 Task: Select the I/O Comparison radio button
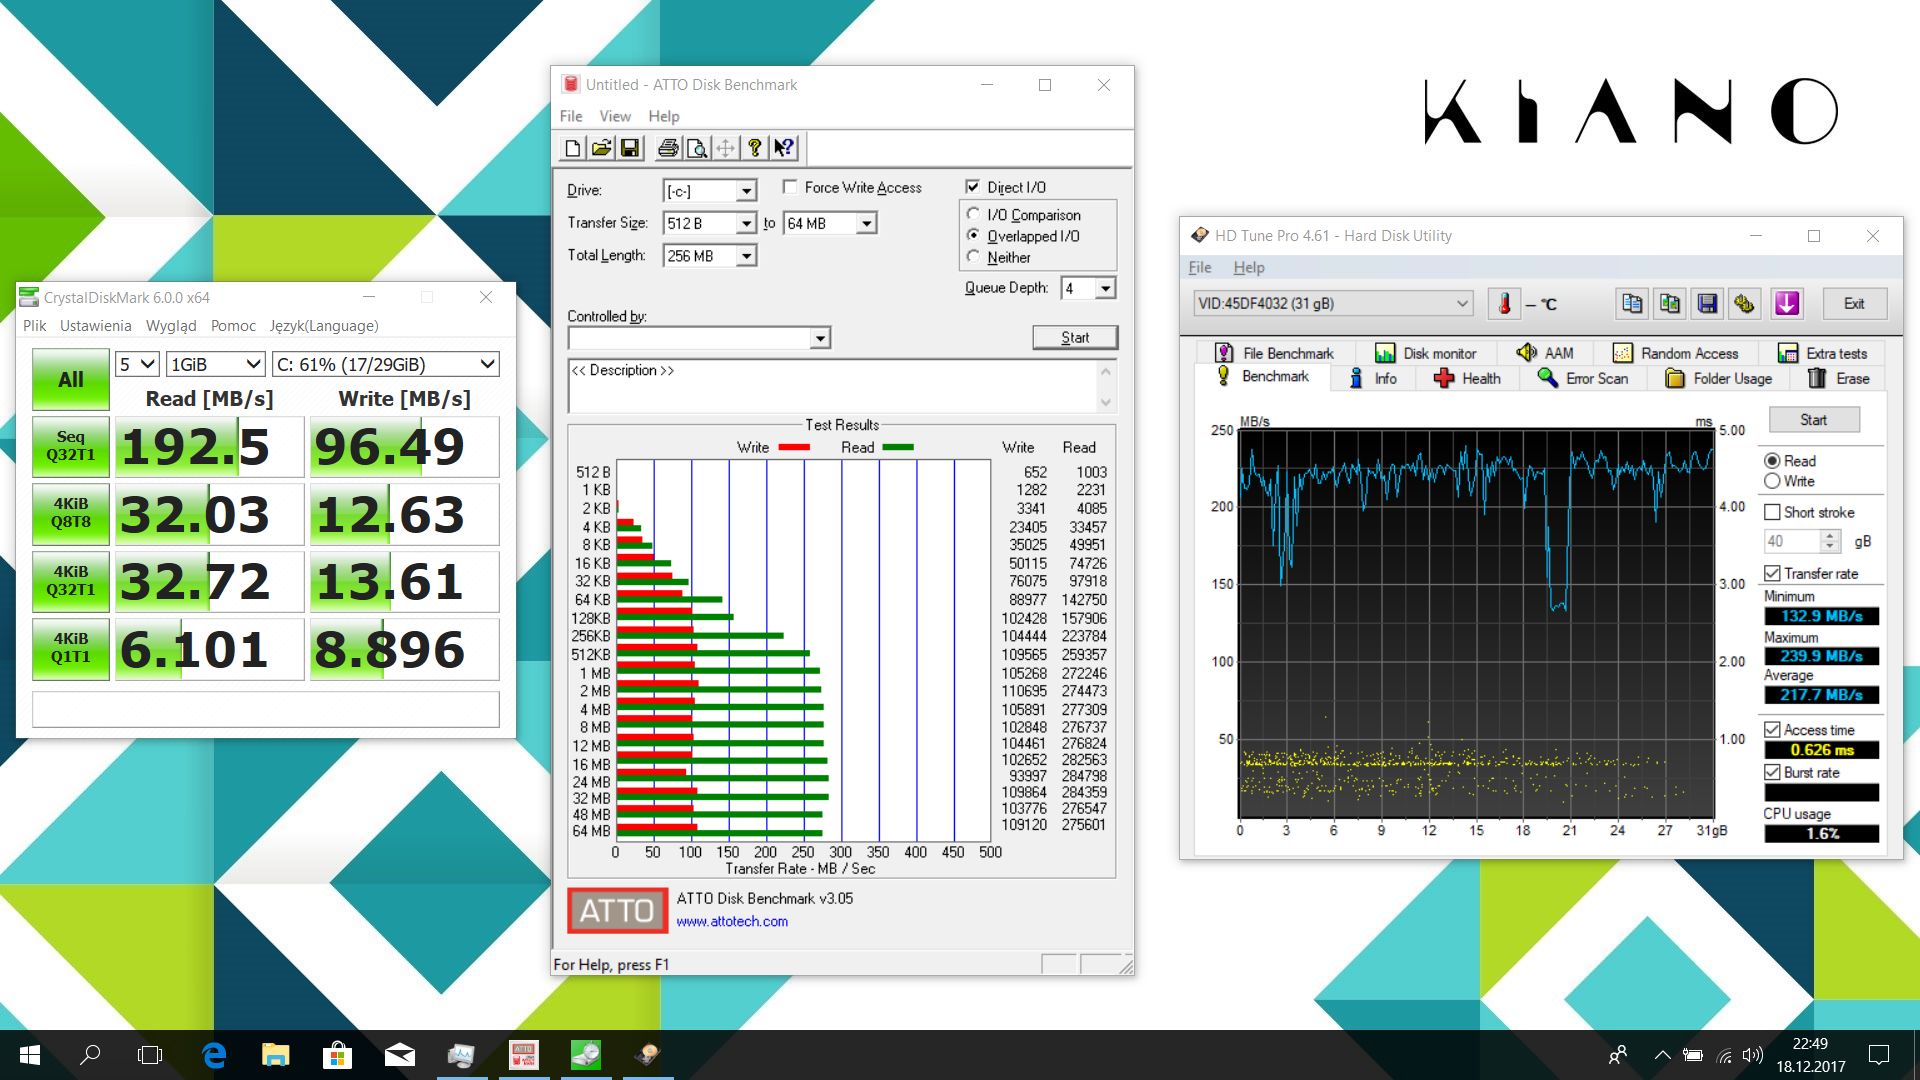(x=973, y=214)
